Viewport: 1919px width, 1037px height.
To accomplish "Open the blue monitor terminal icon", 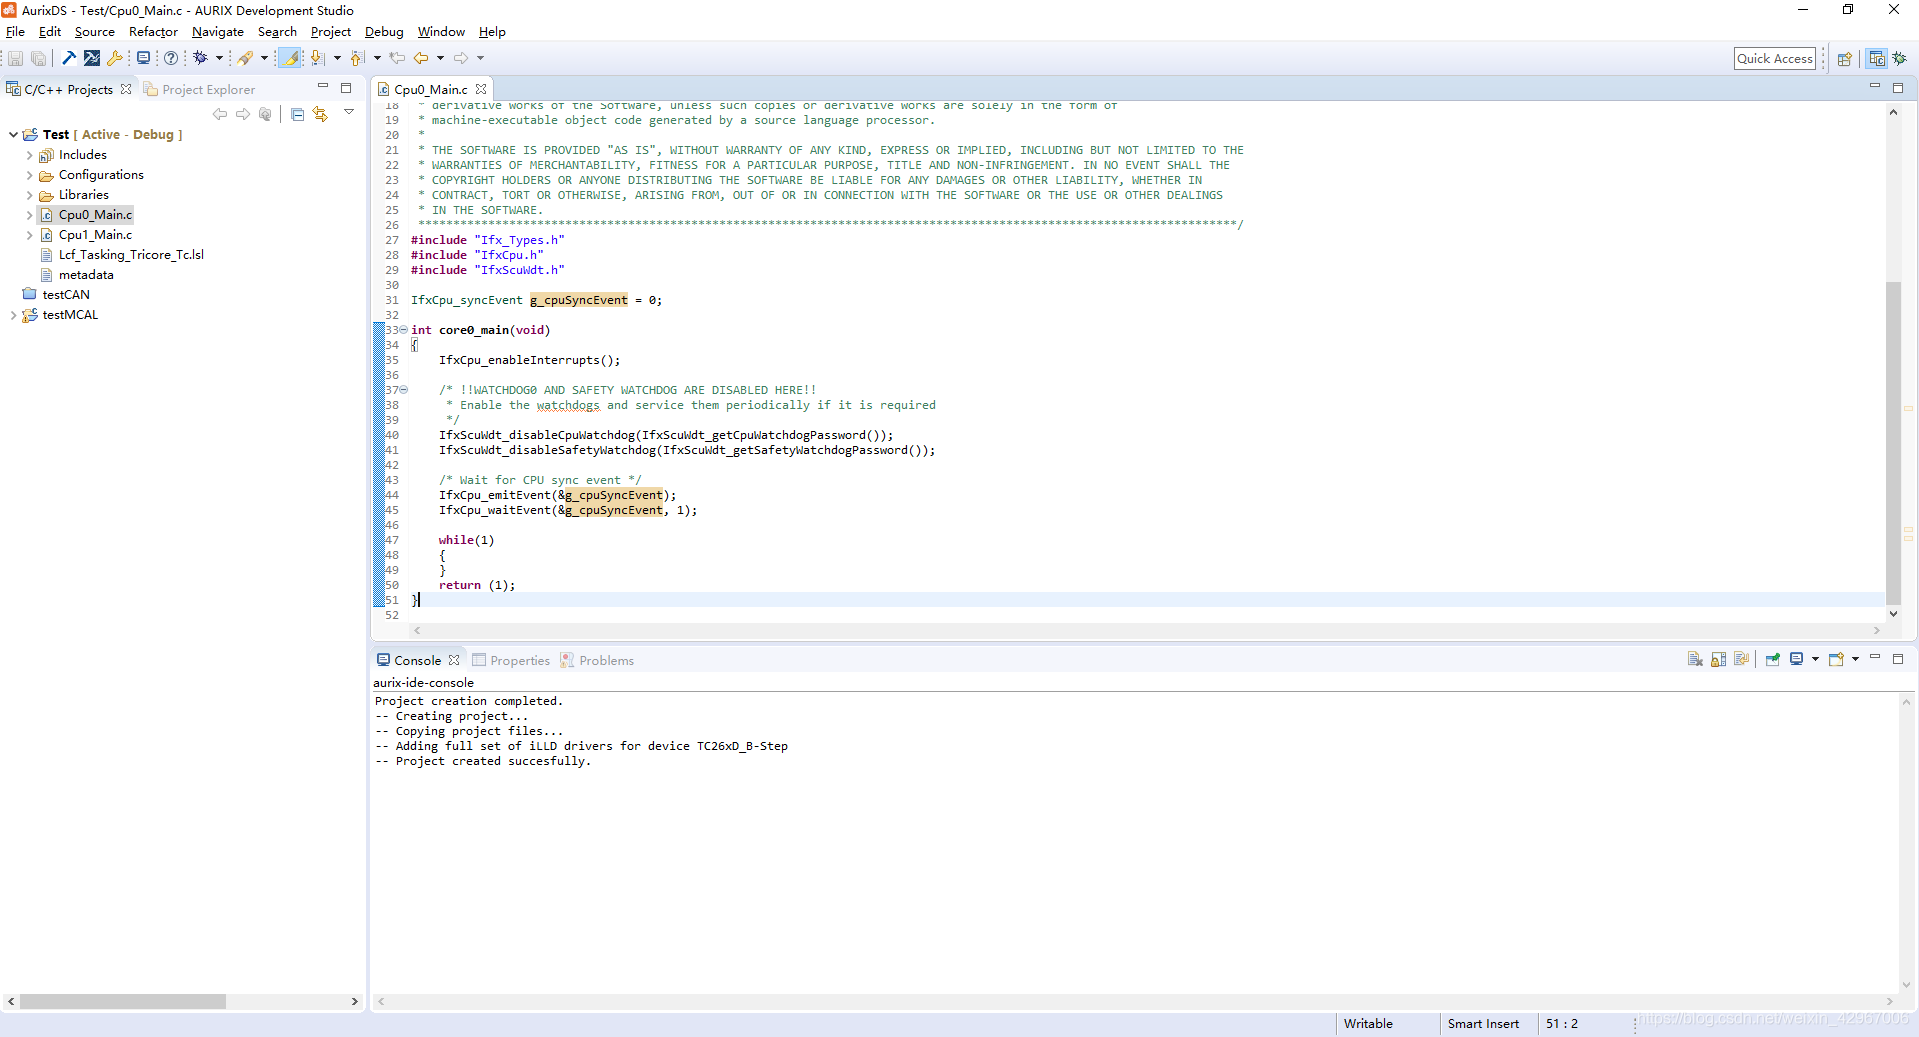I will coord(143,58).
